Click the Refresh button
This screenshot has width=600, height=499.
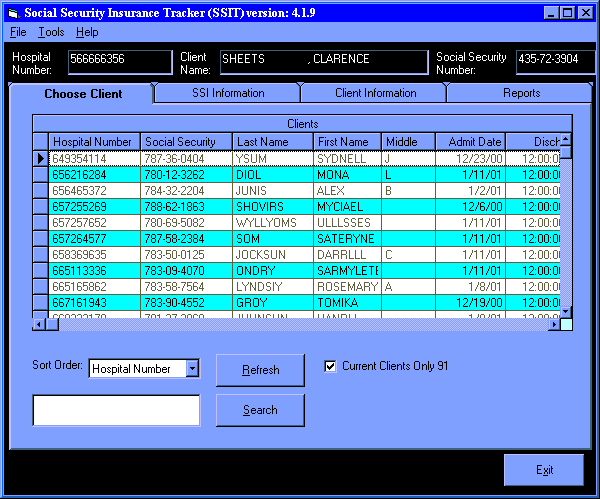[260, 370]
